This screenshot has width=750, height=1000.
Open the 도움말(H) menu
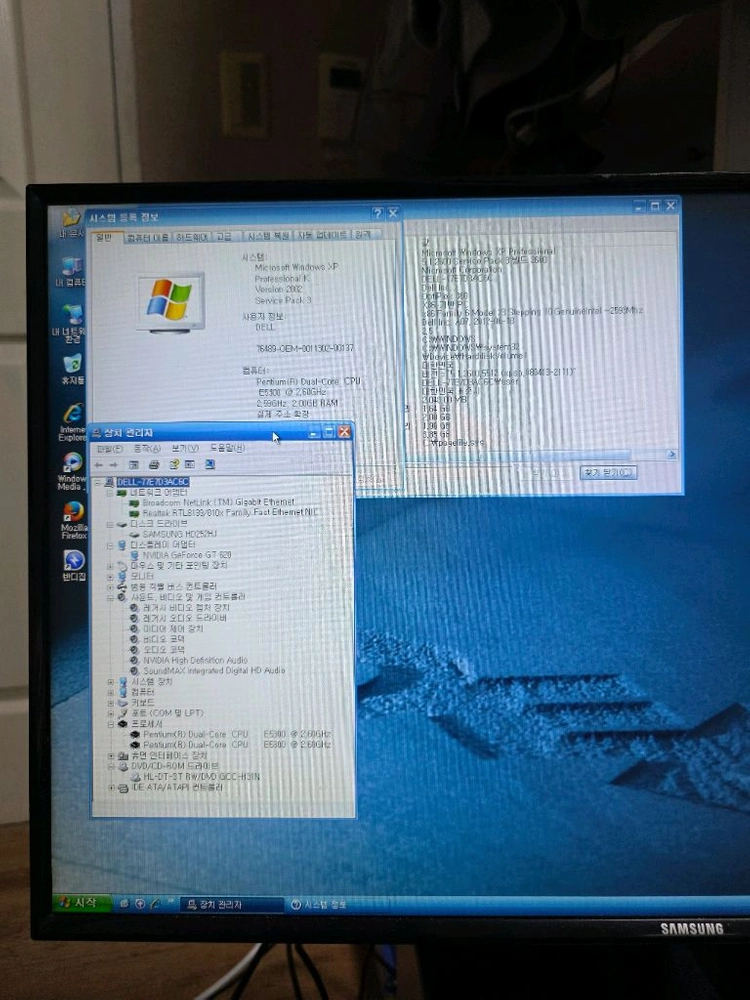[227, 448]
